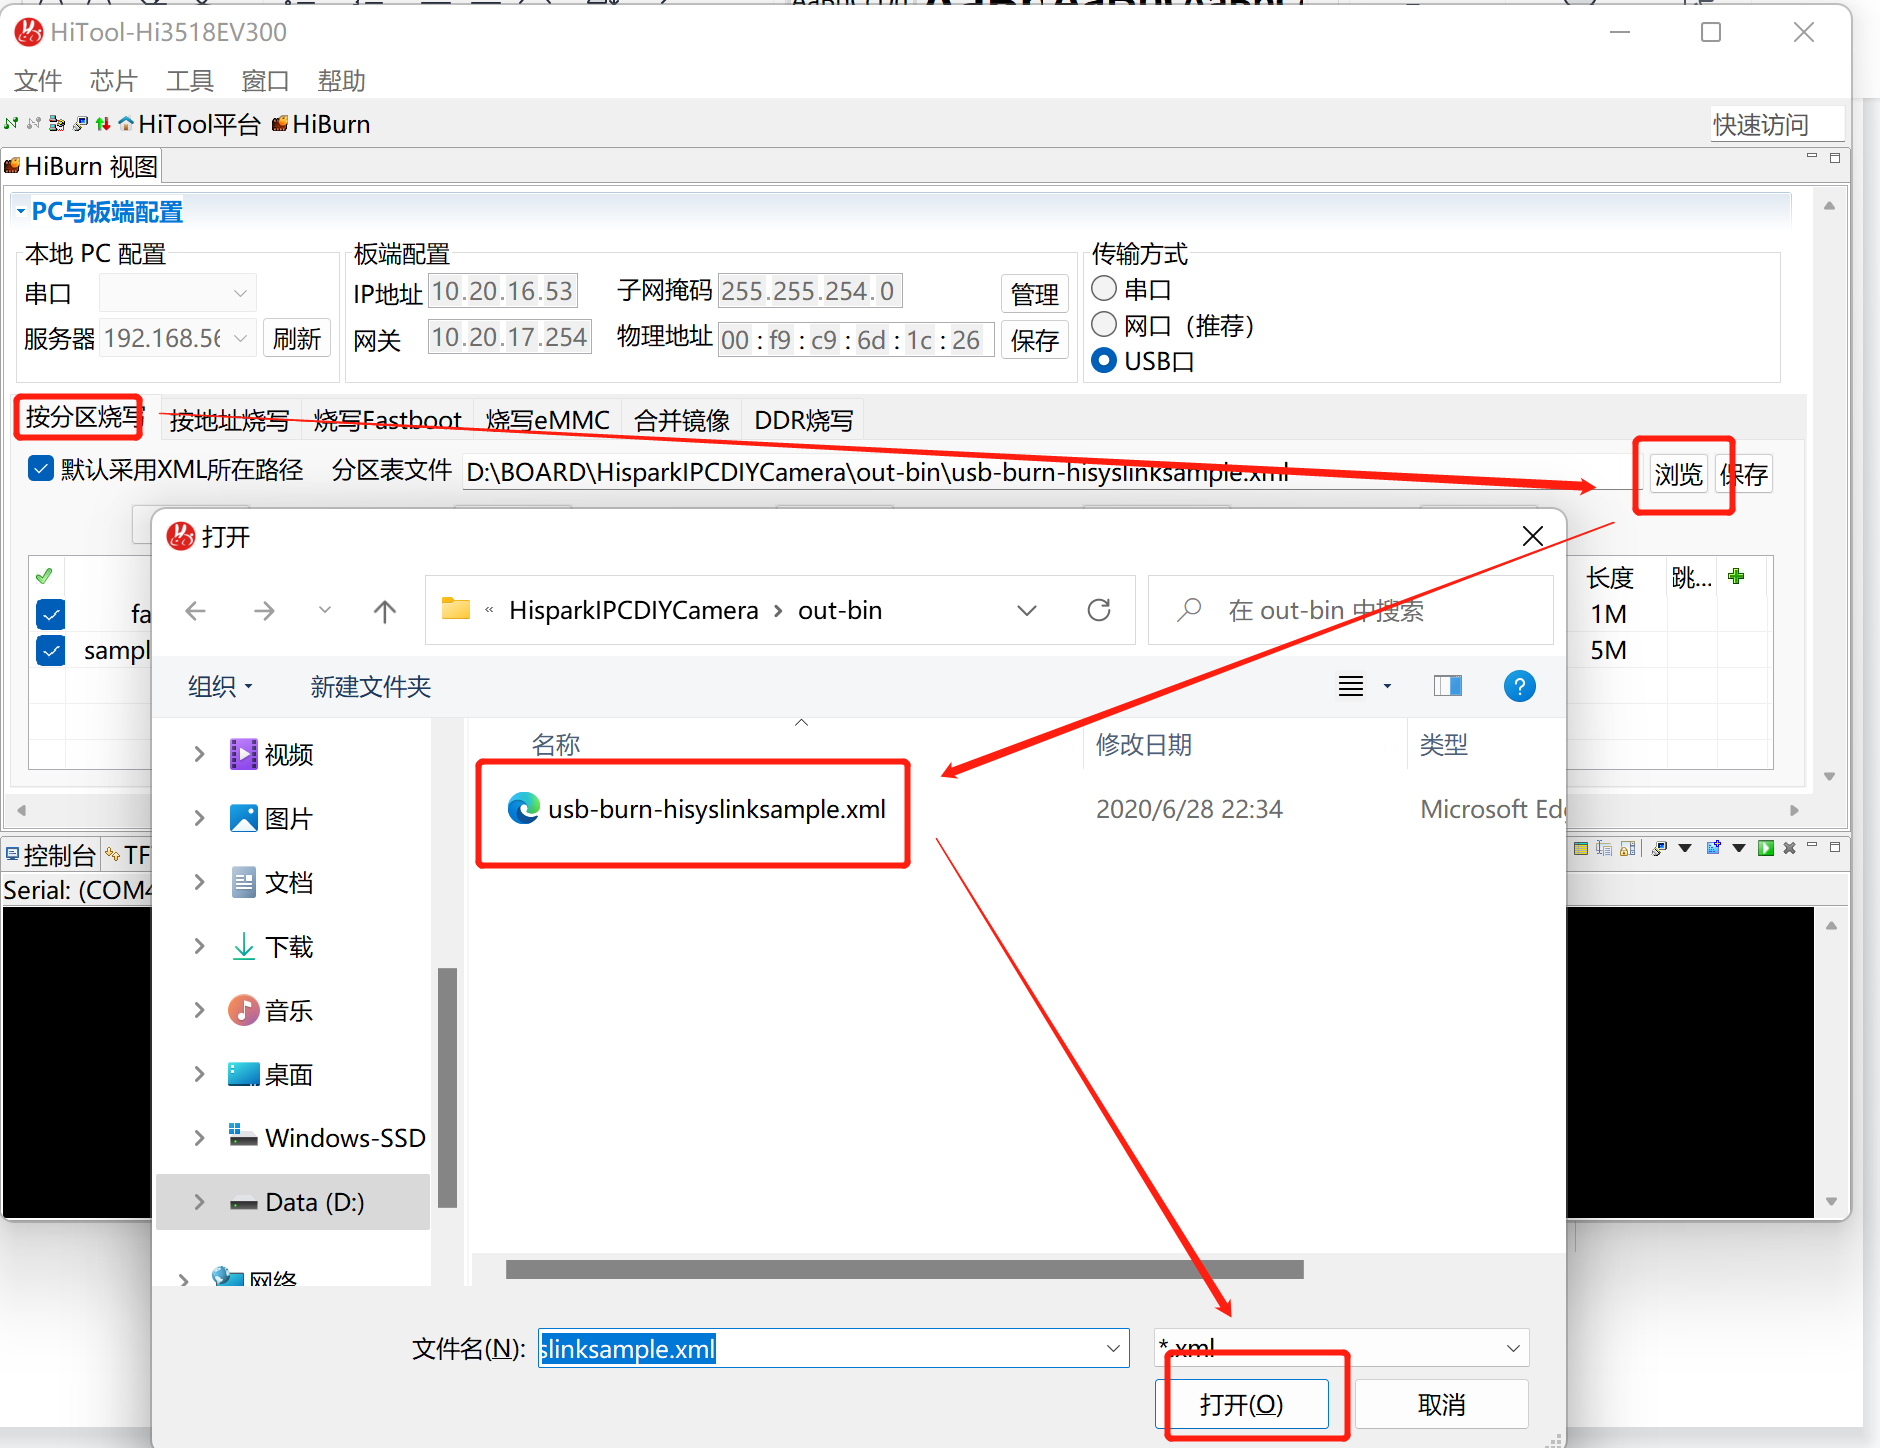The image size is (1880, 1448).
Task: Click the open new console icon
Action: (x=1713, y=848)
